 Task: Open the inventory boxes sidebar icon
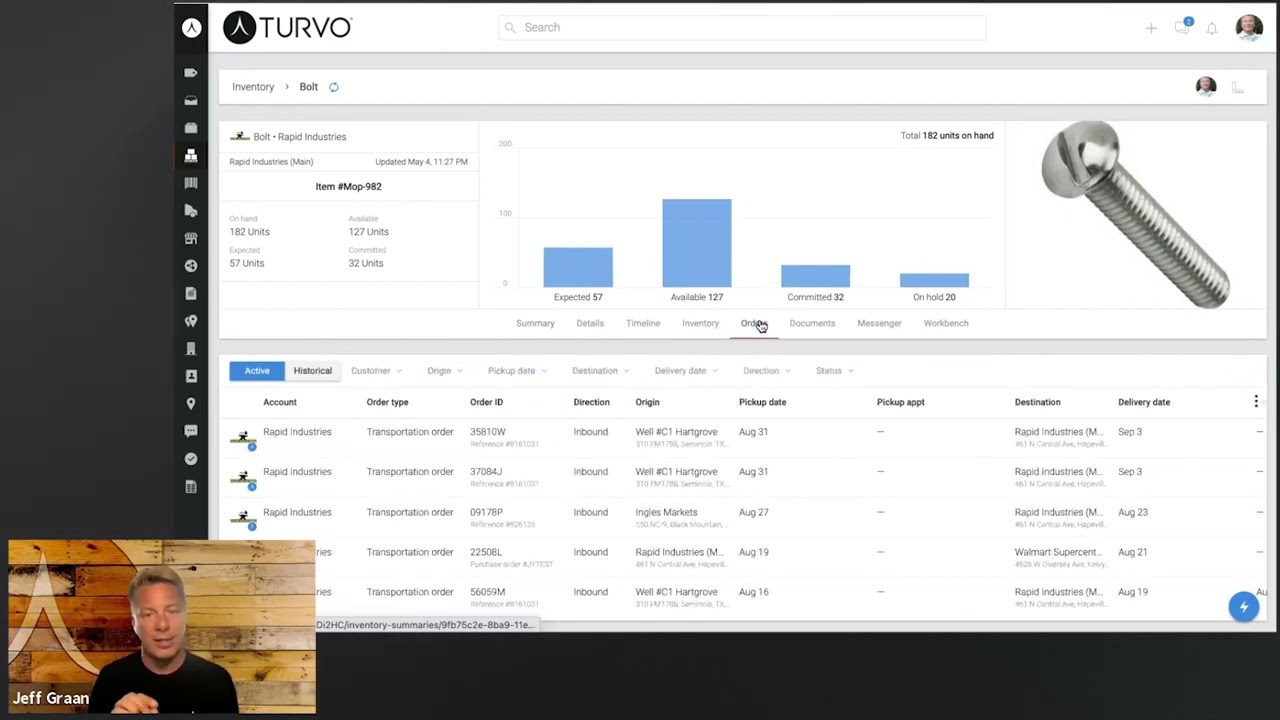[191, 156]
